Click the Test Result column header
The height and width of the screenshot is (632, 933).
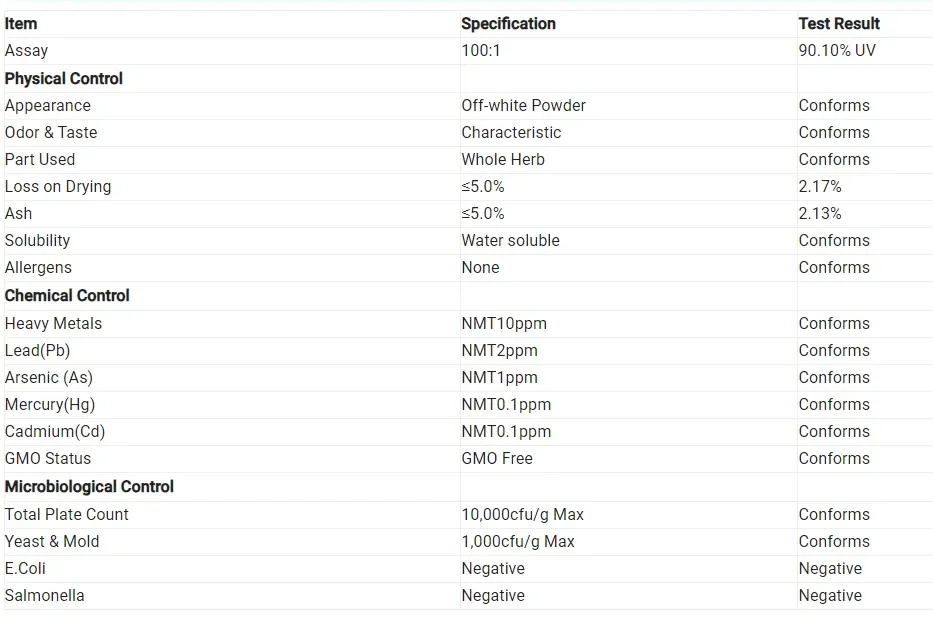point(839,23)
